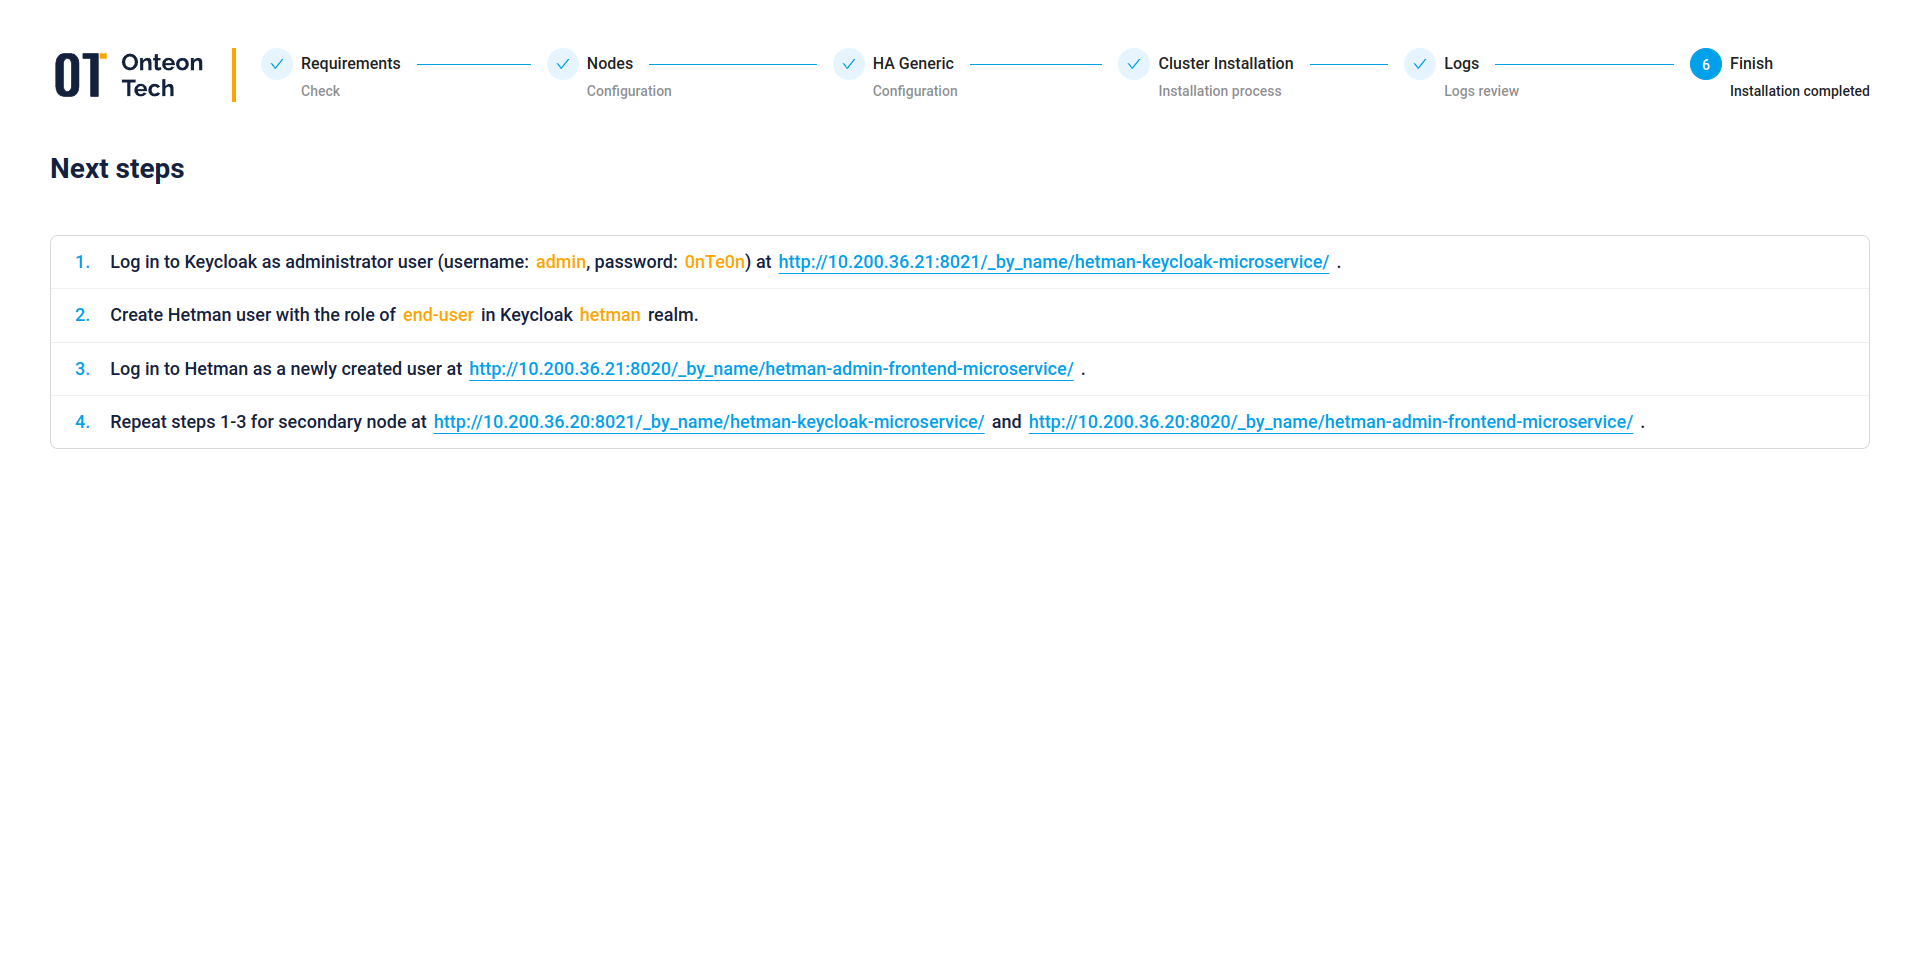Viewport: 1916px width, 961px height.
Task: Select the Logs step checkmark icon
Action: pos(1419,63)
